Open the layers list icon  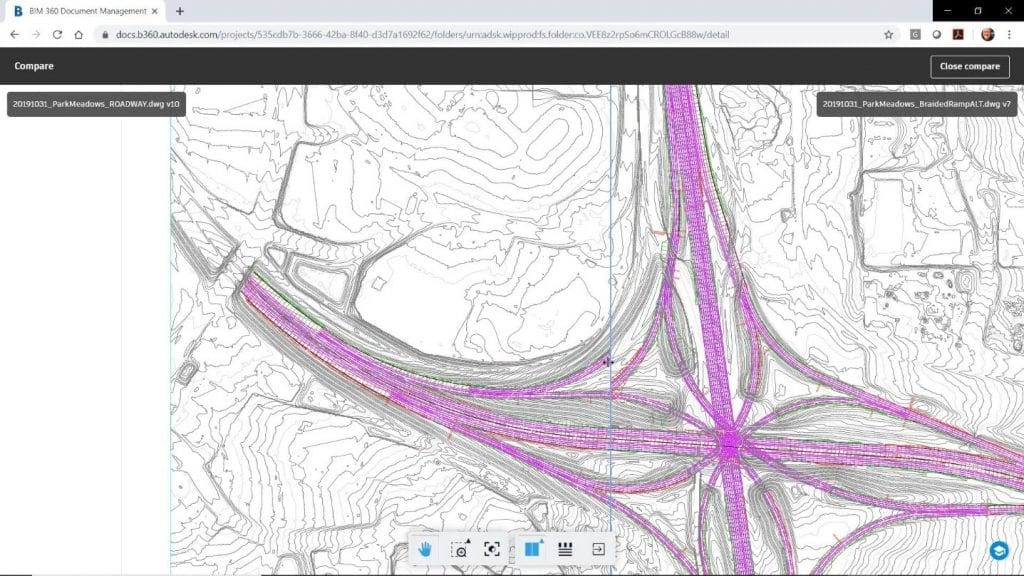pyautogui.click(x=564, y=549)
